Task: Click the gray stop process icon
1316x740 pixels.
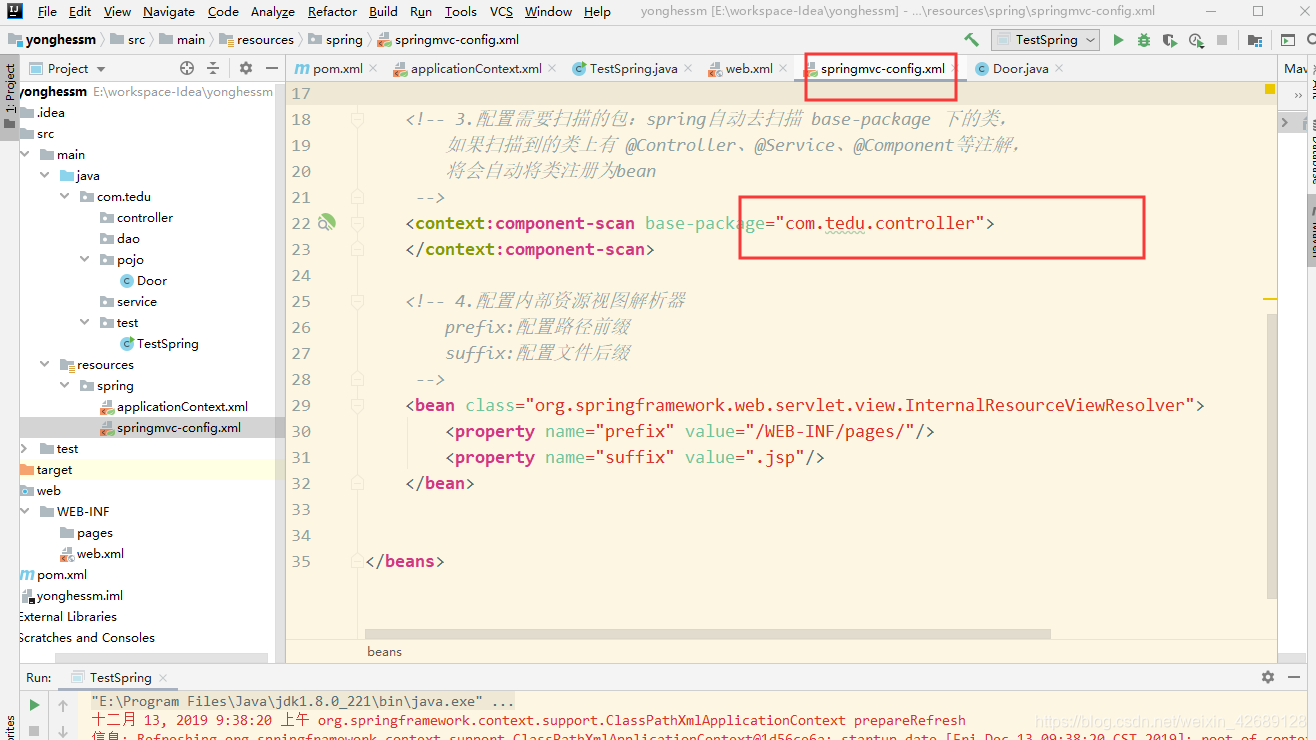Action: [1222, 40]
